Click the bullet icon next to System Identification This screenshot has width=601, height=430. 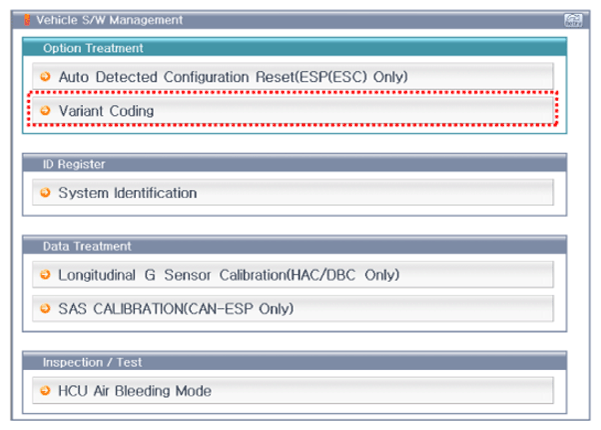45,193
